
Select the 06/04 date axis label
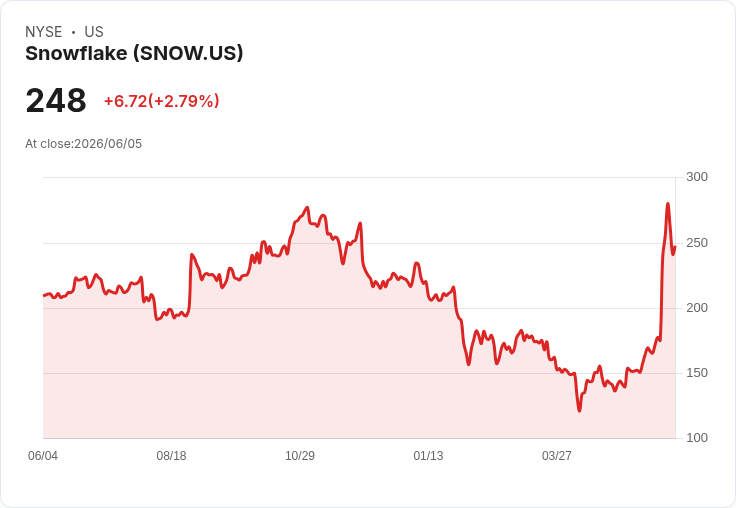pyautogui.click(x=43, y=455)
